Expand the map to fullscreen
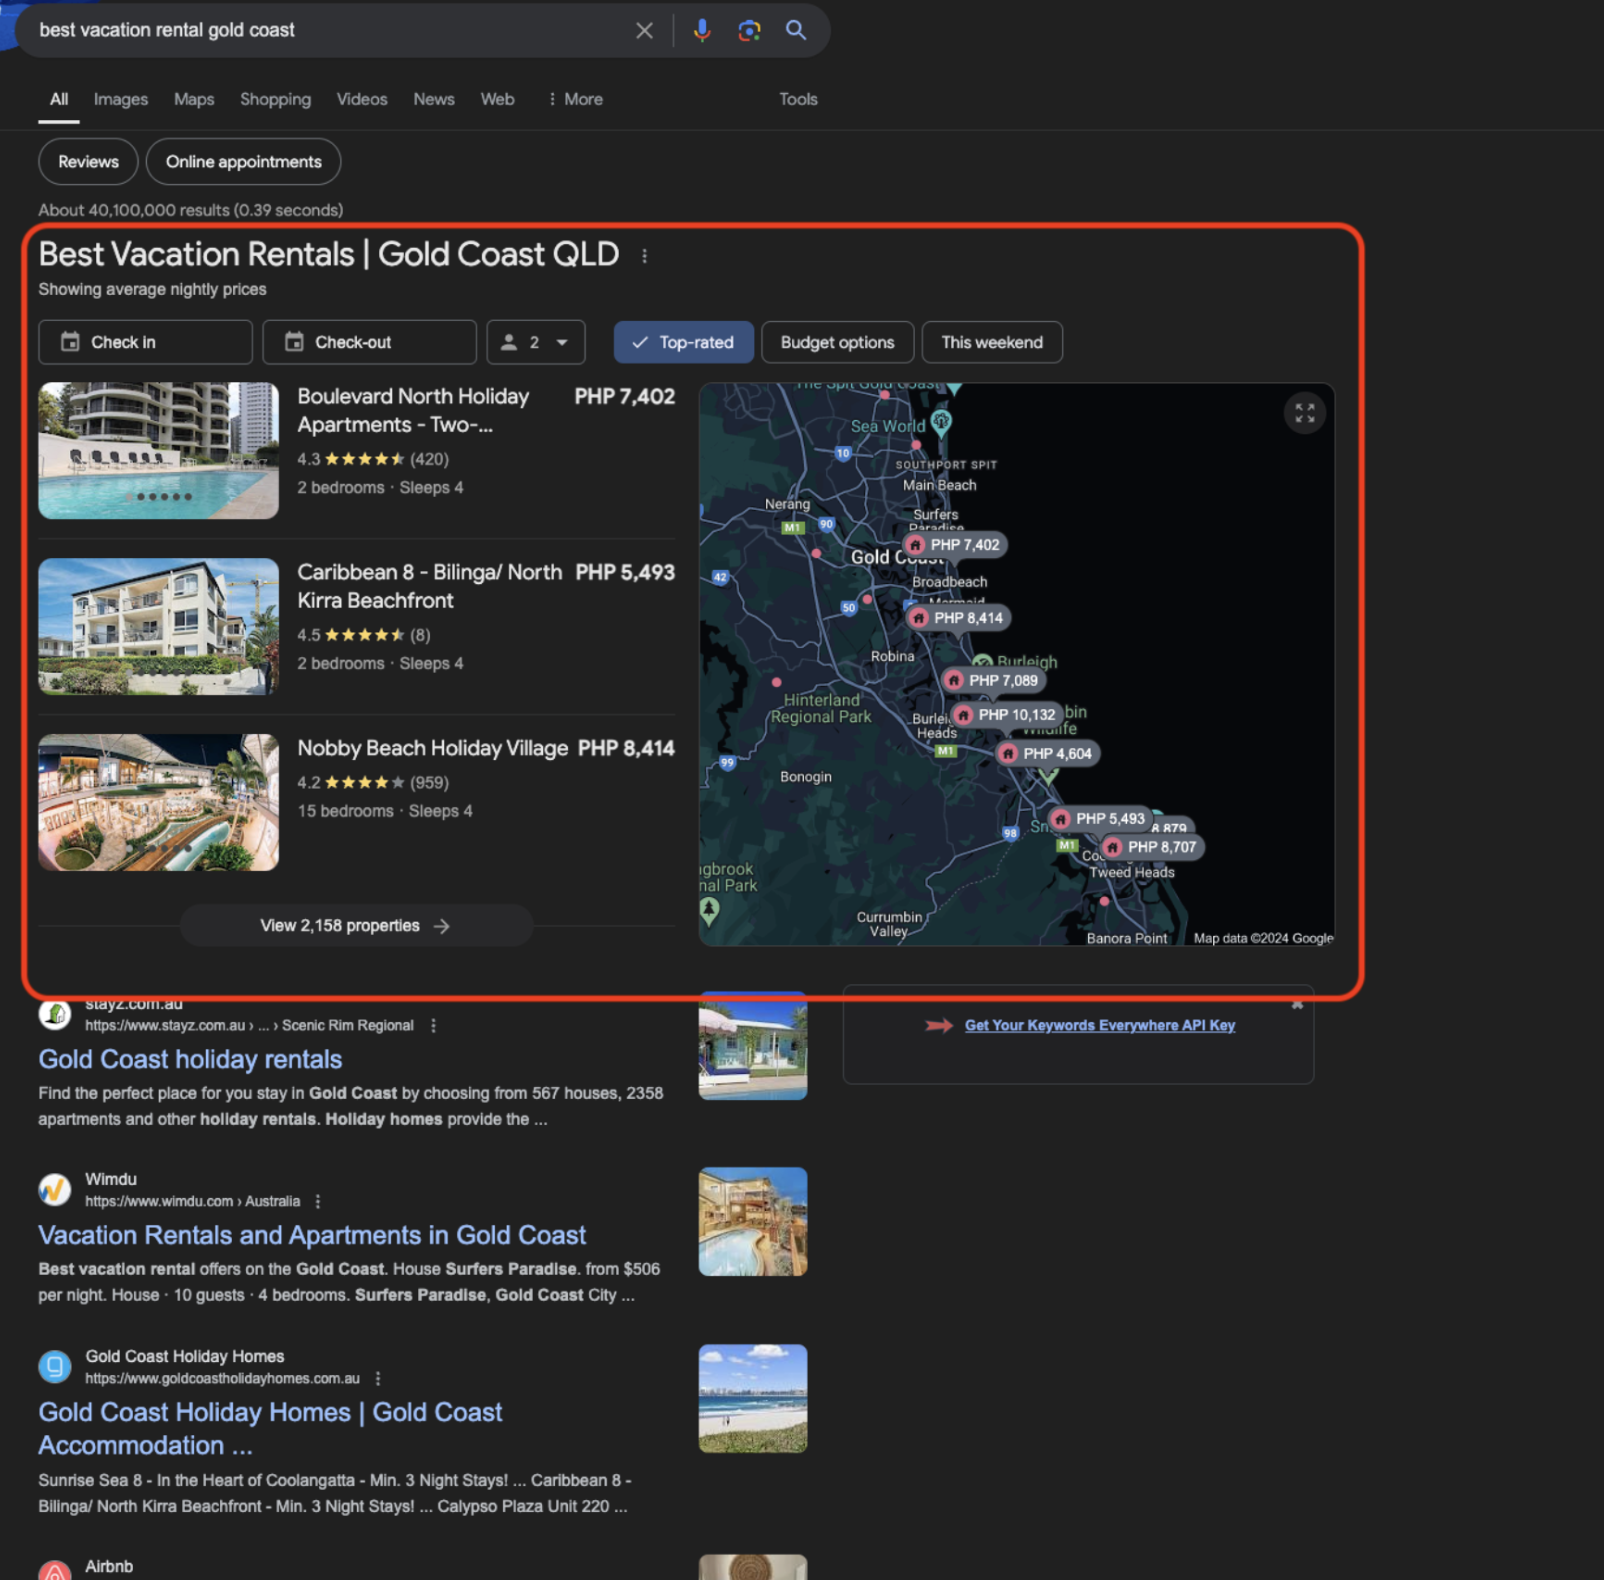1604x1580 pixels. [x=1304, y=413]
